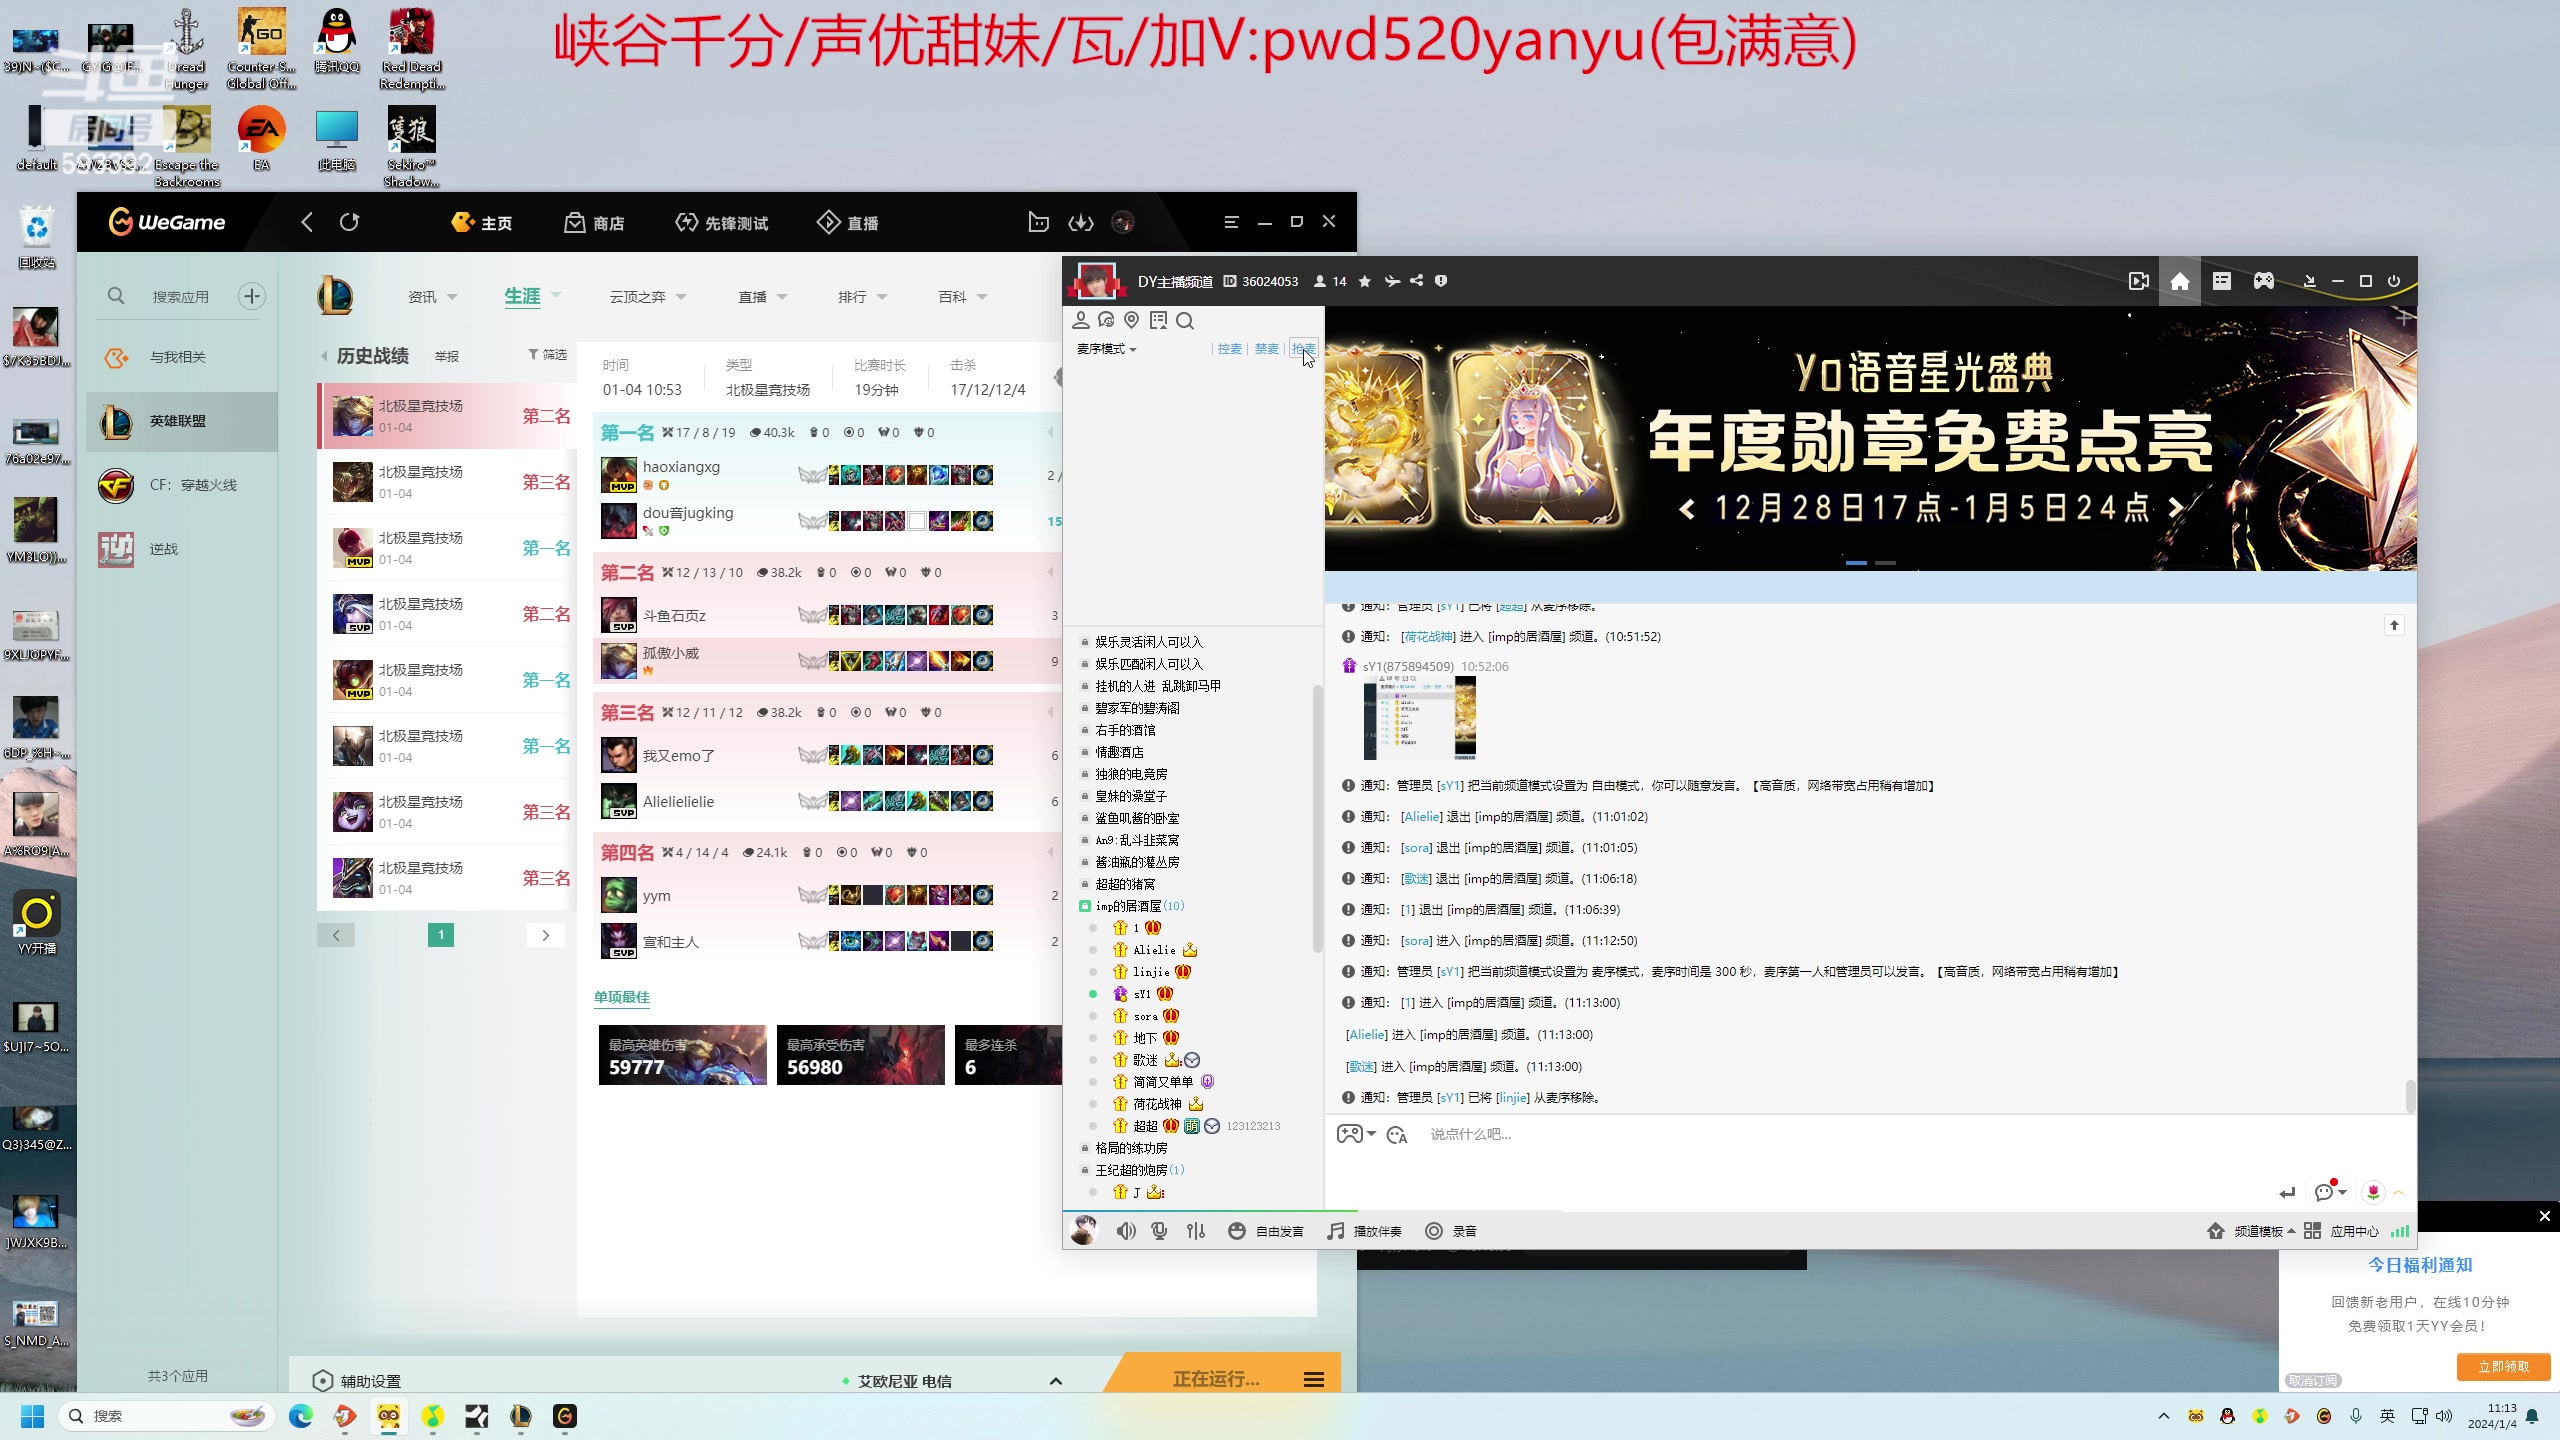Click 立即领取 in YY welfare popup
2560x1440 pixels.
(x=2504, y=1366)
